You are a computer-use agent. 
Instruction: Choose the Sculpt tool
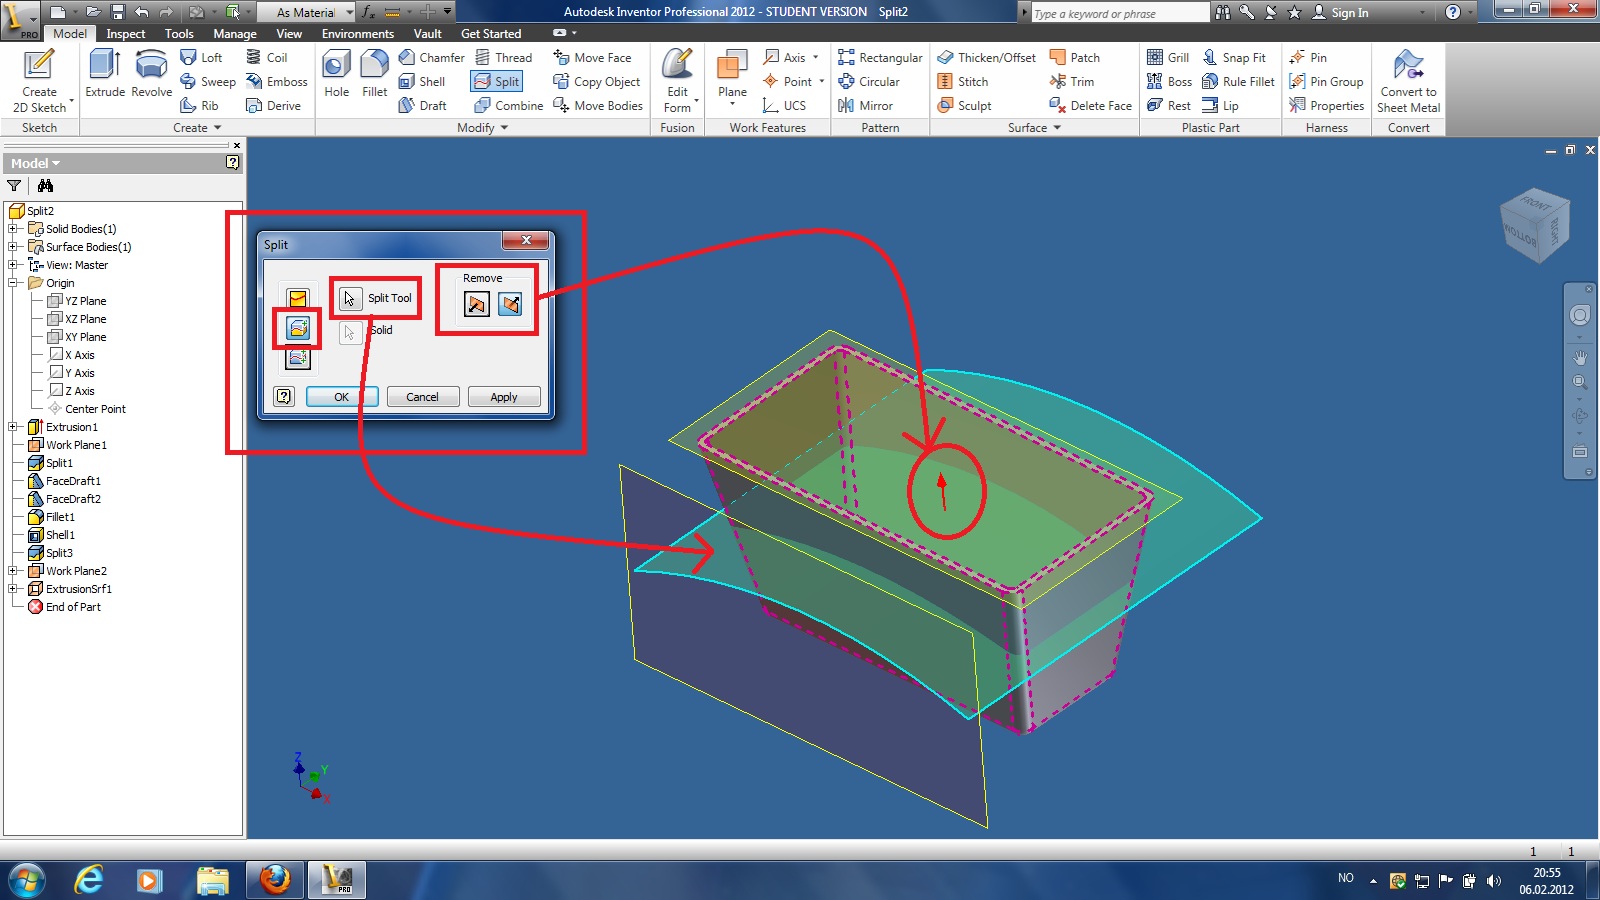(x=965, y=106)
